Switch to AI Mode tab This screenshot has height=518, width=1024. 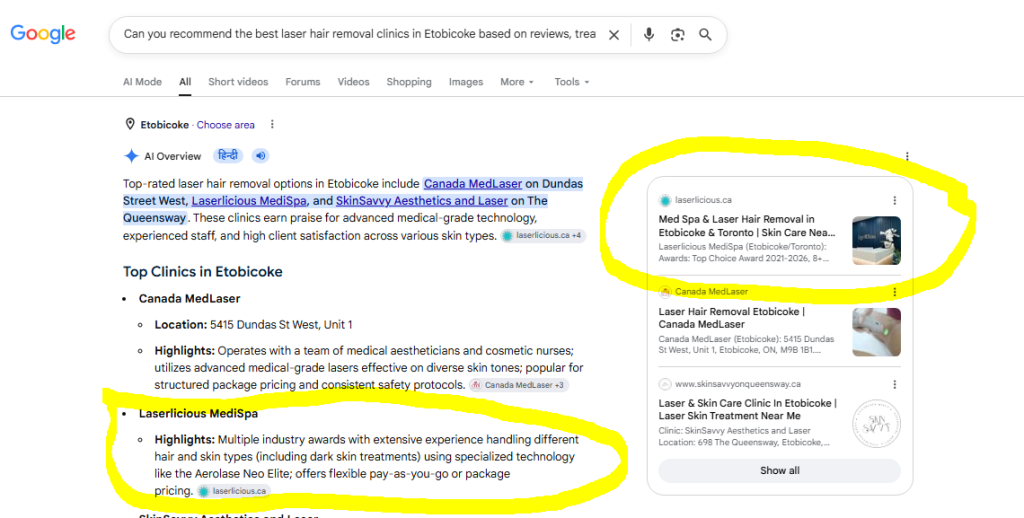click(142, 82)
